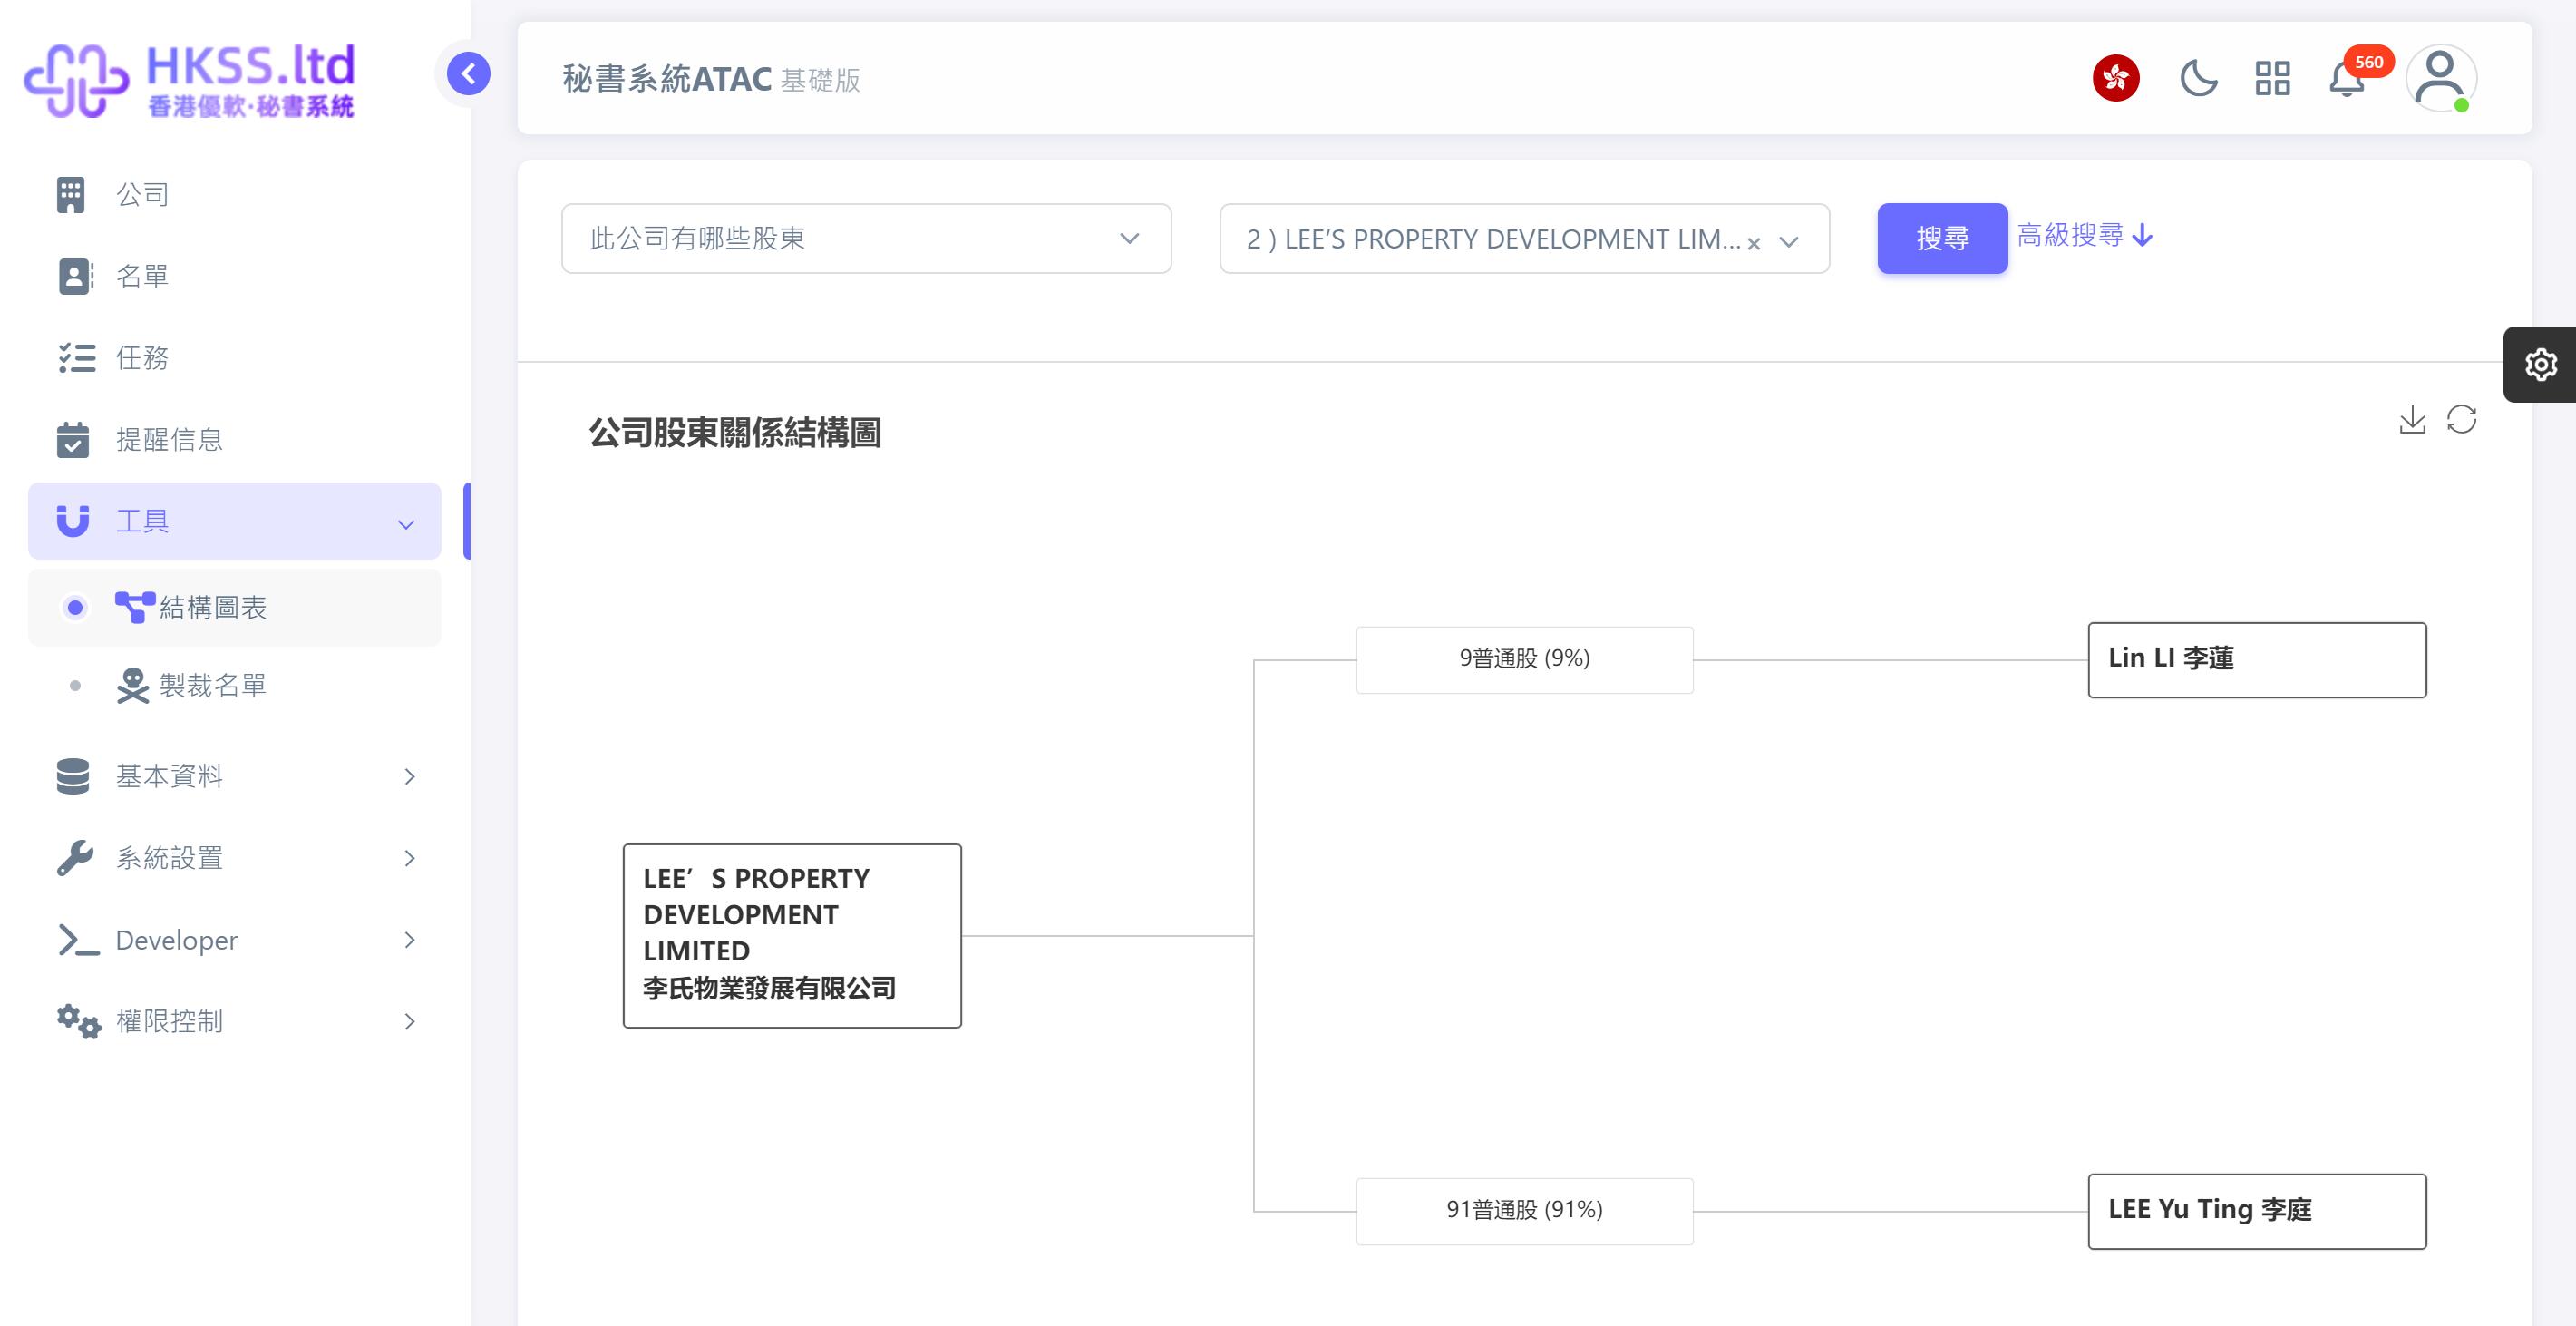Collapse the 工具 menu chevron

click(406, 524)
